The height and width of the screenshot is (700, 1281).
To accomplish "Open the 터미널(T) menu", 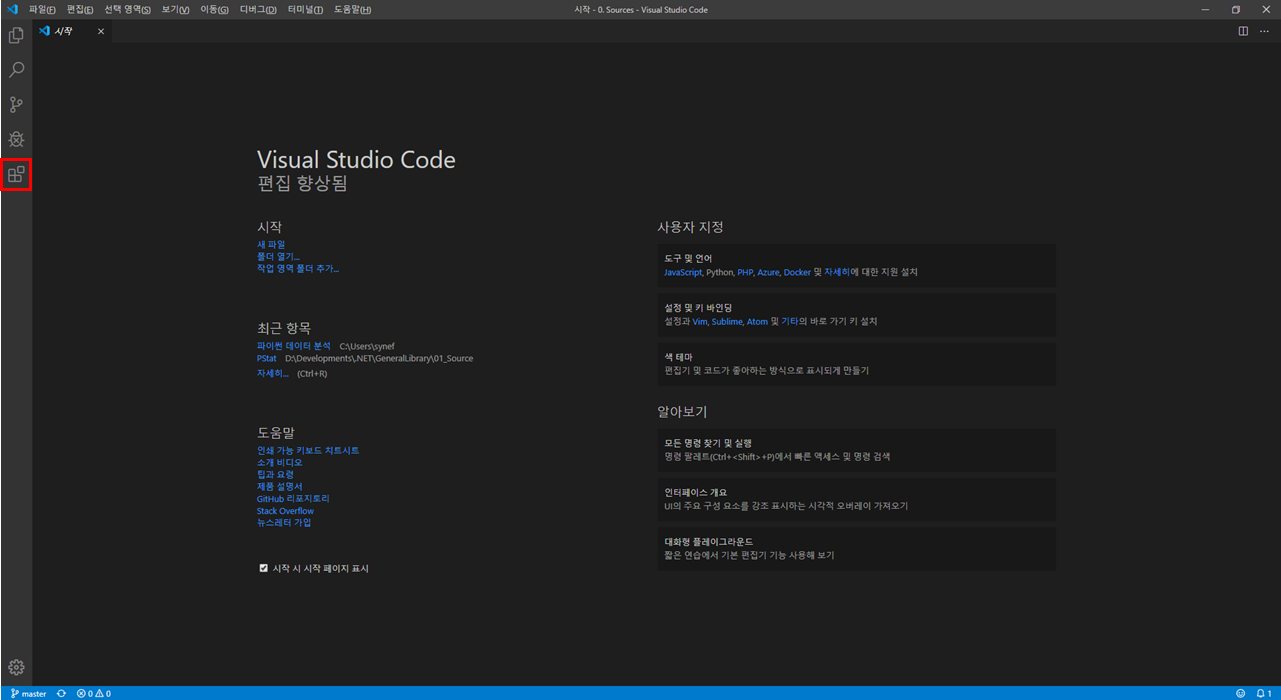I will coord(305,9).
